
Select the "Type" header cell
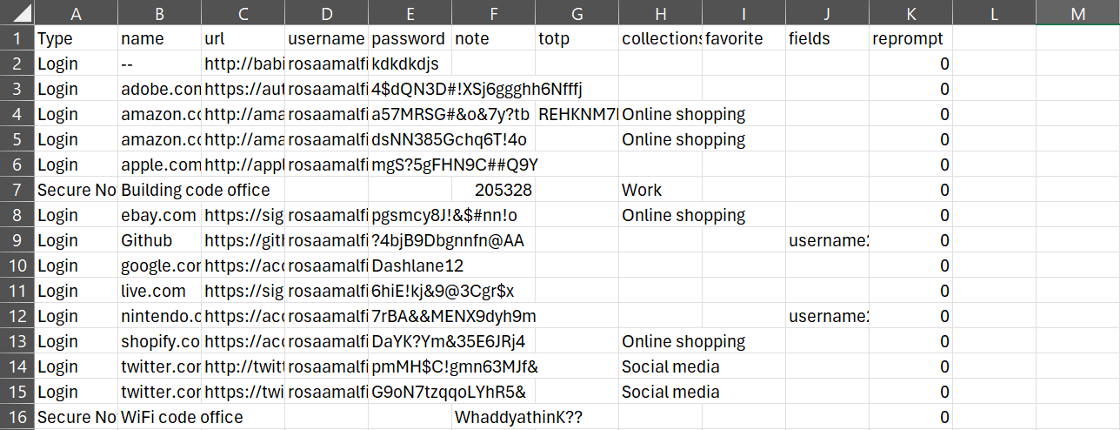(x=76, y=39)
